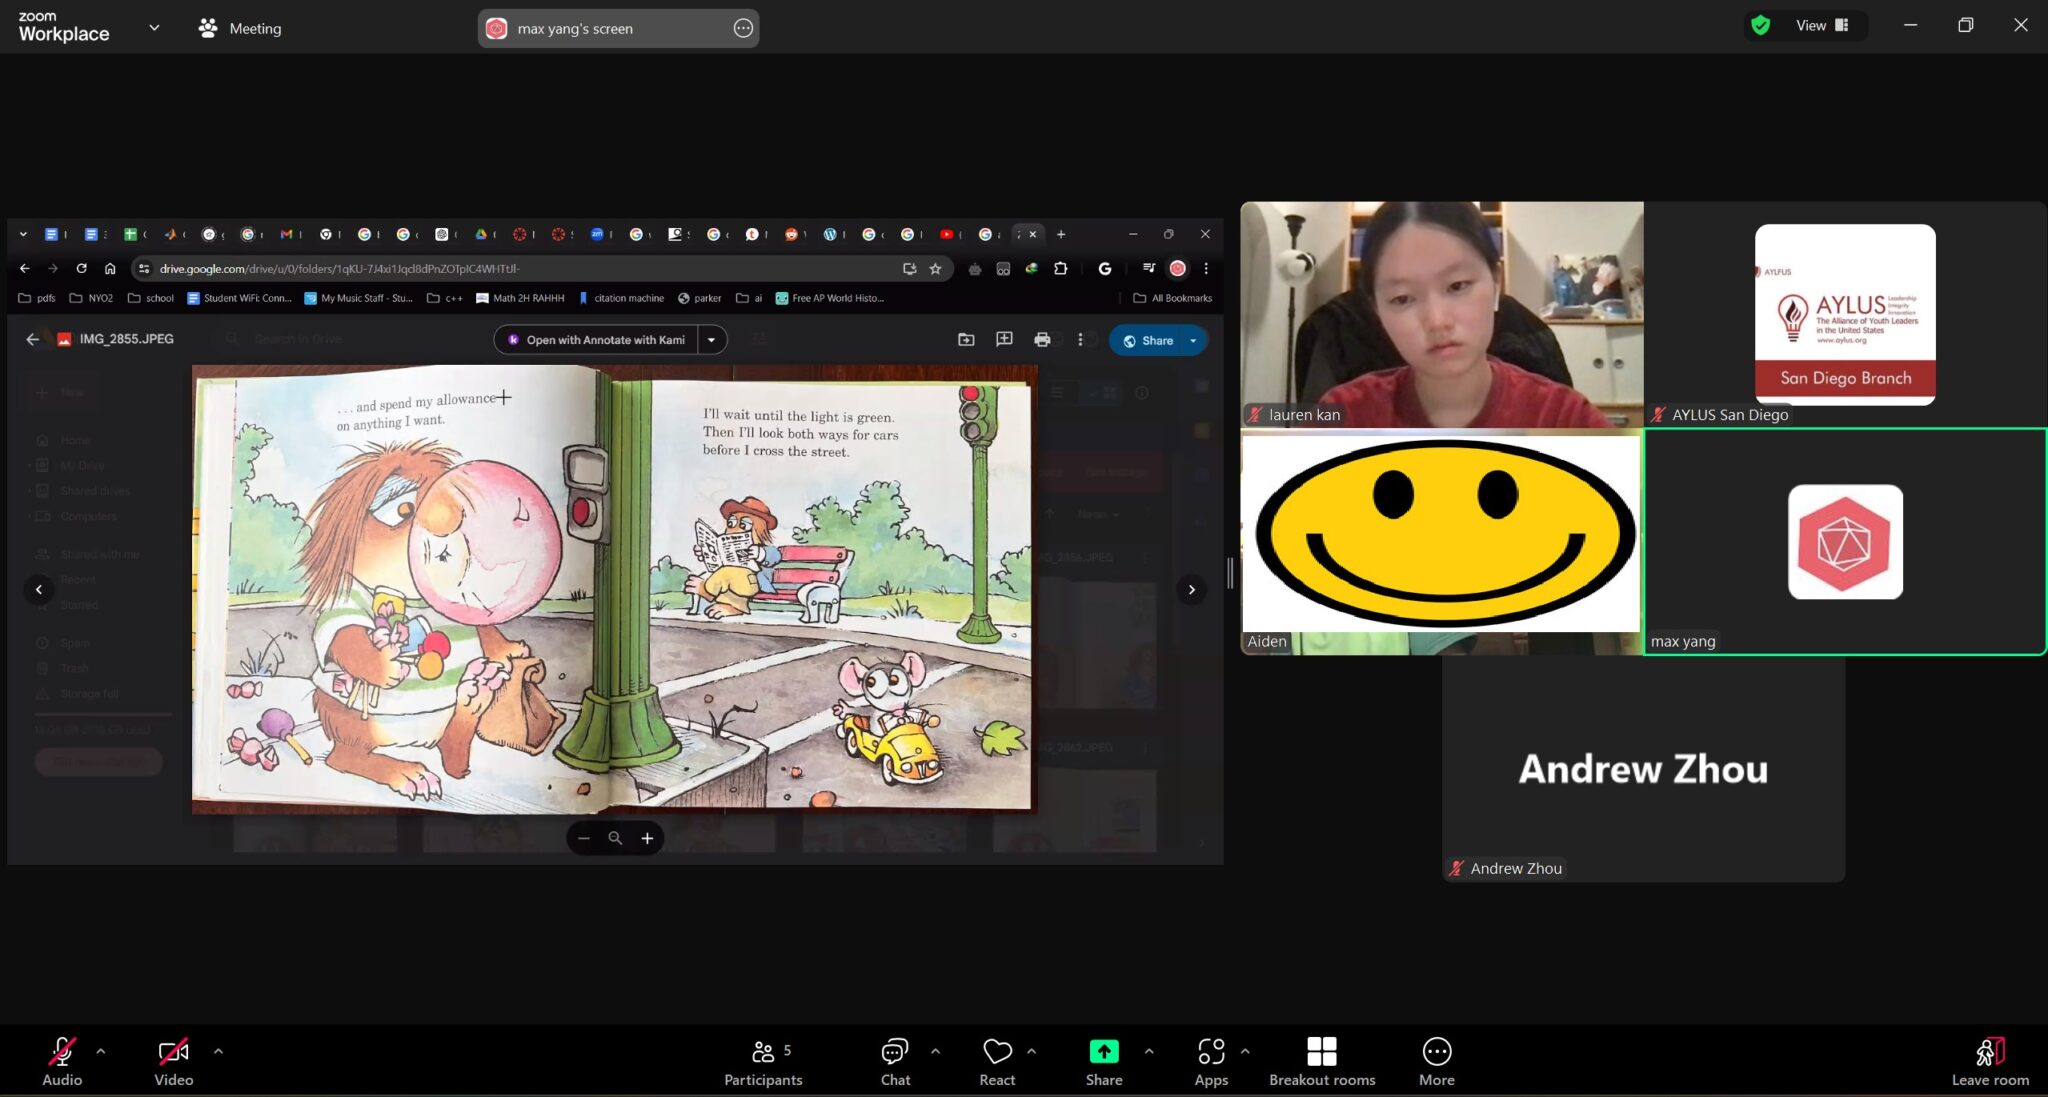Expand reaction options arrow beside React
This screenshot has height=1097, width=2048.
(x=1031, y=1051)
